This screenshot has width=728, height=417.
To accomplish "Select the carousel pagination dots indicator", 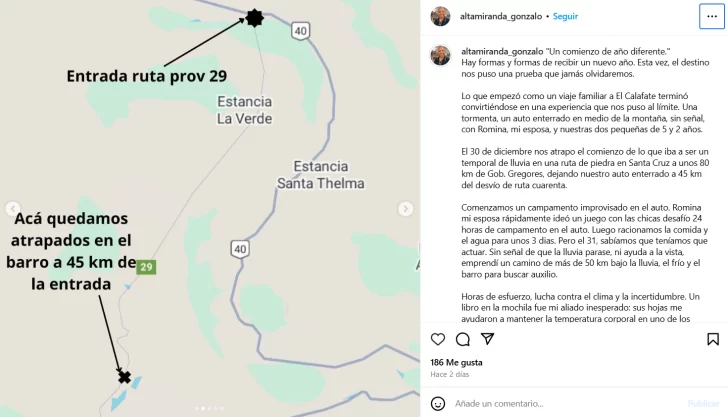I will coord(210,409).
